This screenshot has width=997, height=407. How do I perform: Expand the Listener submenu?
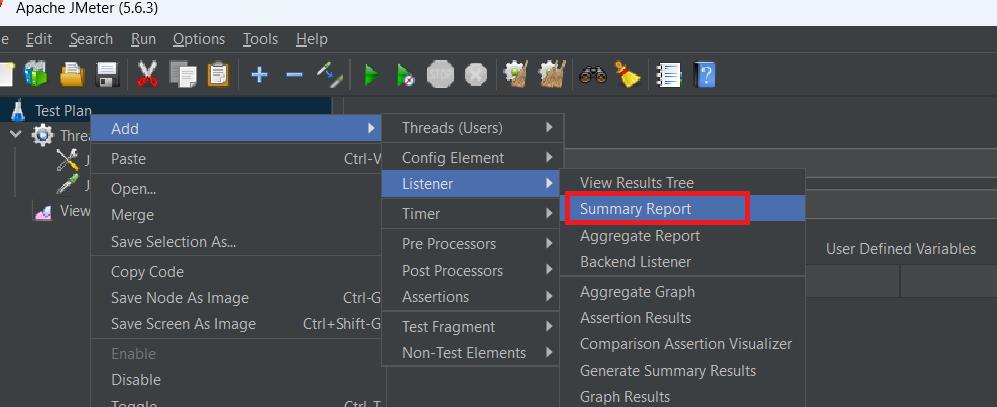coord(472,184)
